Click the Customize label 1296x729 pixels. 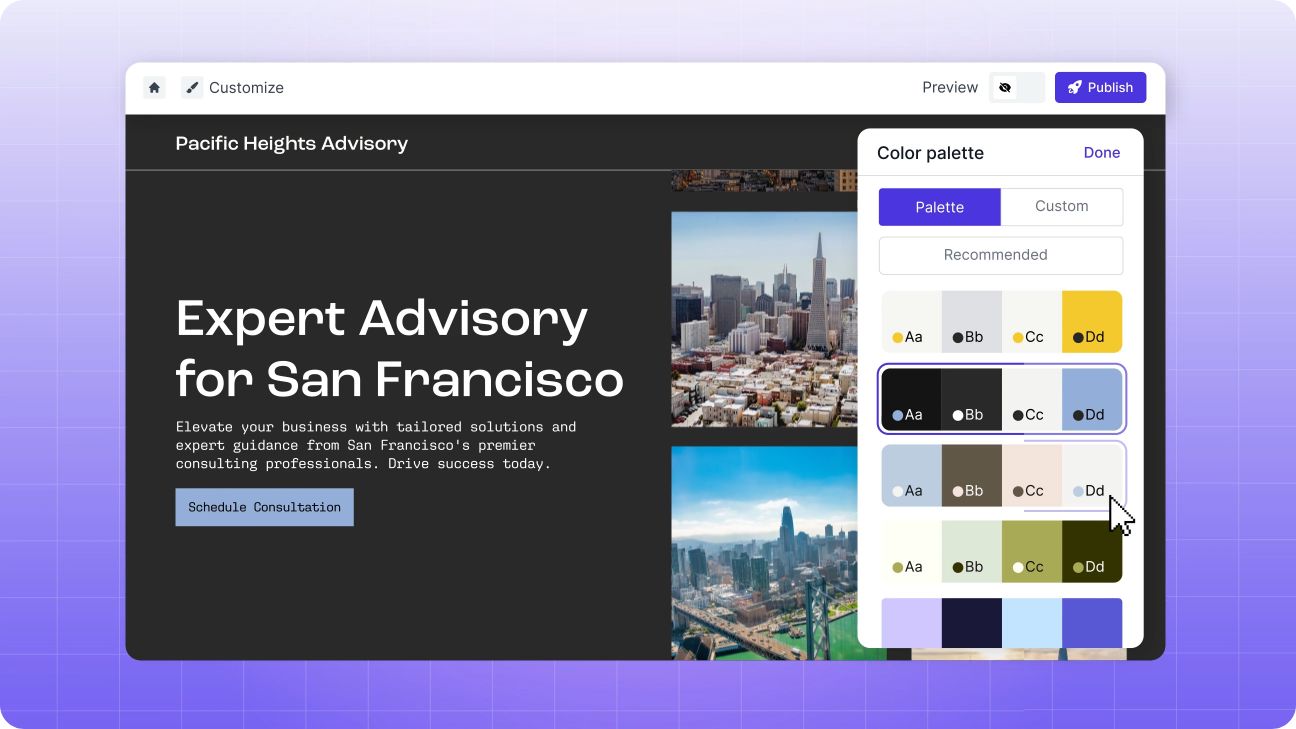[246, 88]
